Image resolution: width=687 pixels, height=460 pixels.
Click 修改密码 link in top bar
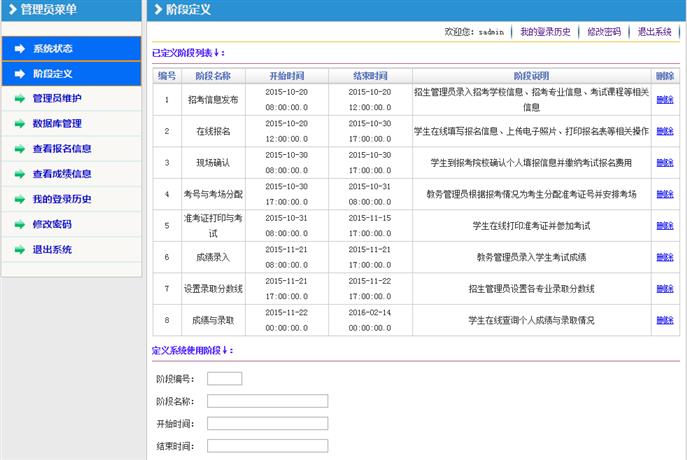click(x=604, y=32)
